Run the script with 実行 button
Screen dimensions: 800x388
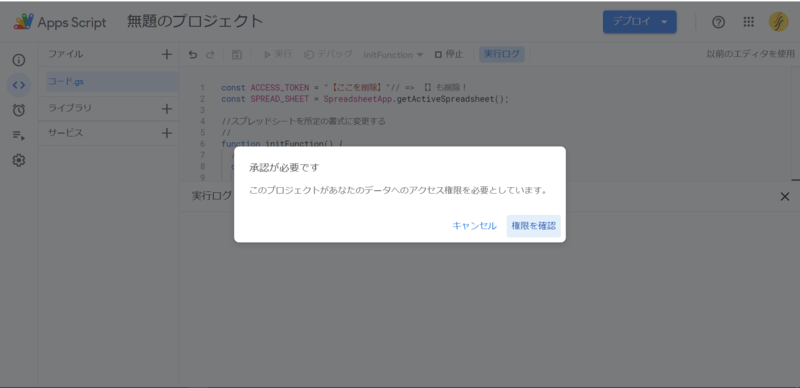(278, 54)
